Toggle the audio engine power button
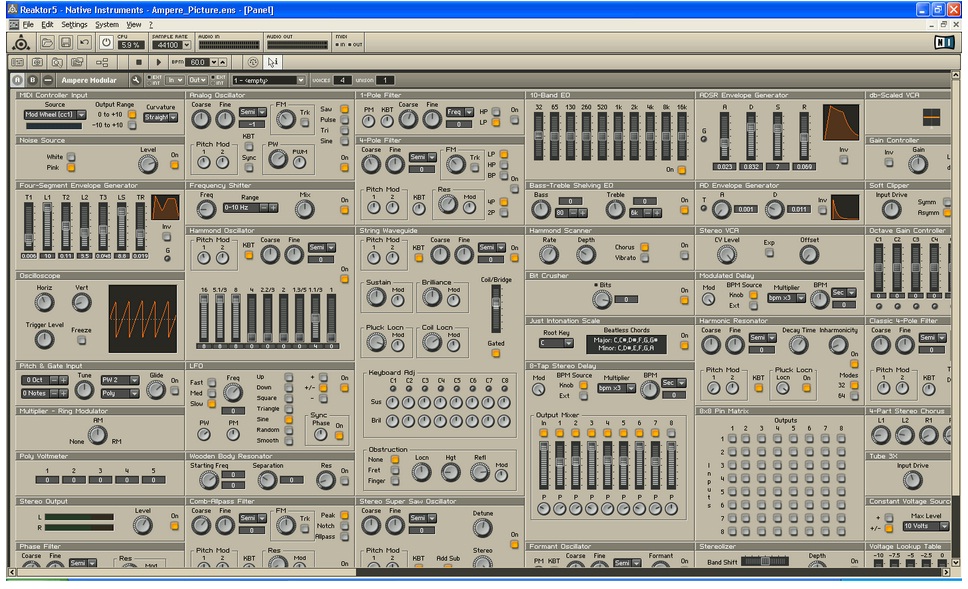The height and width of the screenshot is (589, 968). [106, 43]
